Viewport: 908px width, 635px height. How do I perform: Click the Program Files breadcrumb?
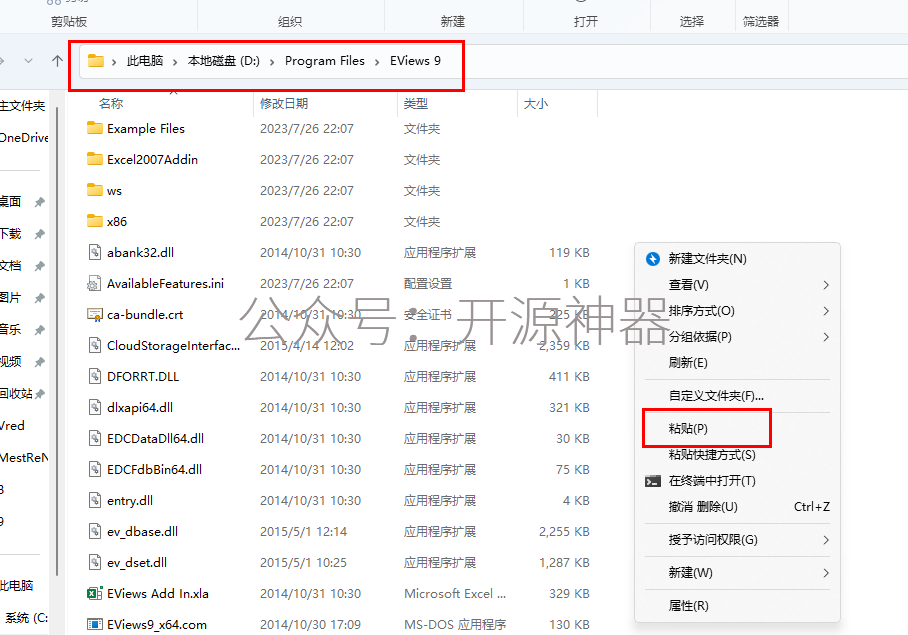pos(325,61)
